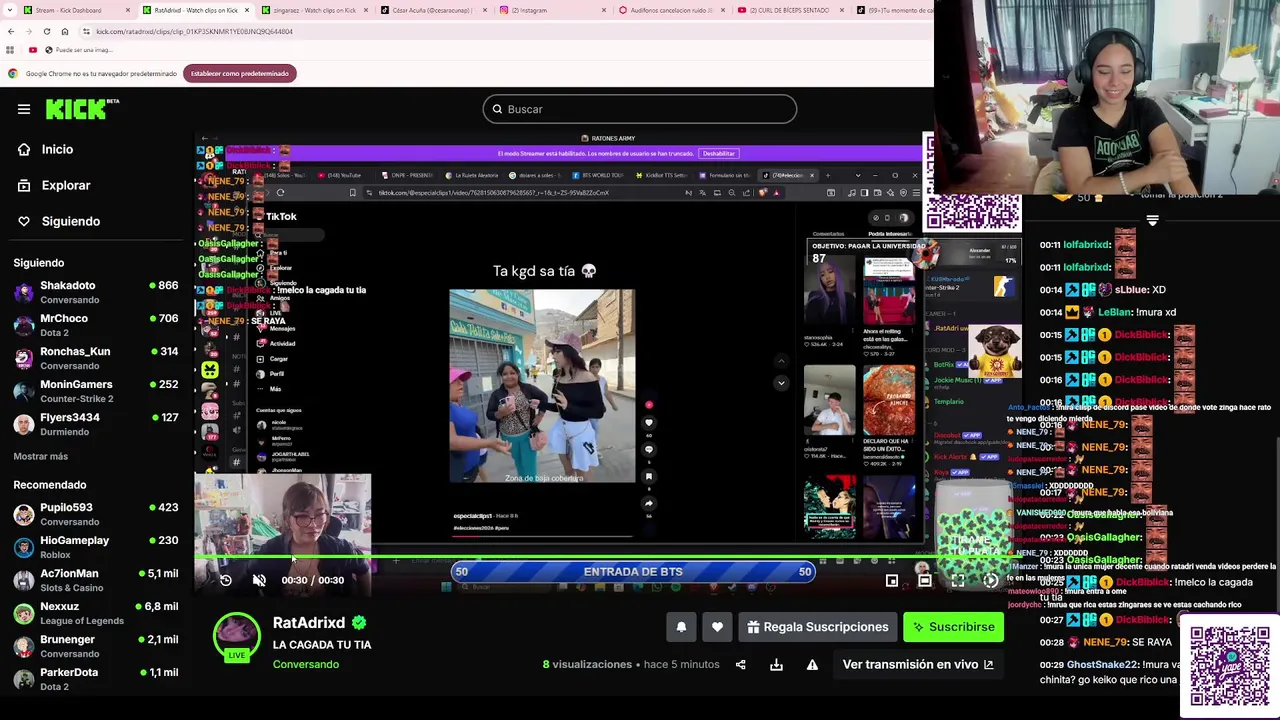Follow RatAdrixd with the heart button

pyautogui.click(x=717, y=627)
